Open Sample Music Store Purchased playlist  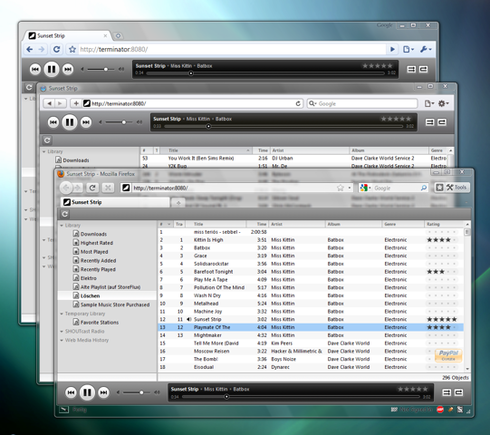tap(111, 305)
